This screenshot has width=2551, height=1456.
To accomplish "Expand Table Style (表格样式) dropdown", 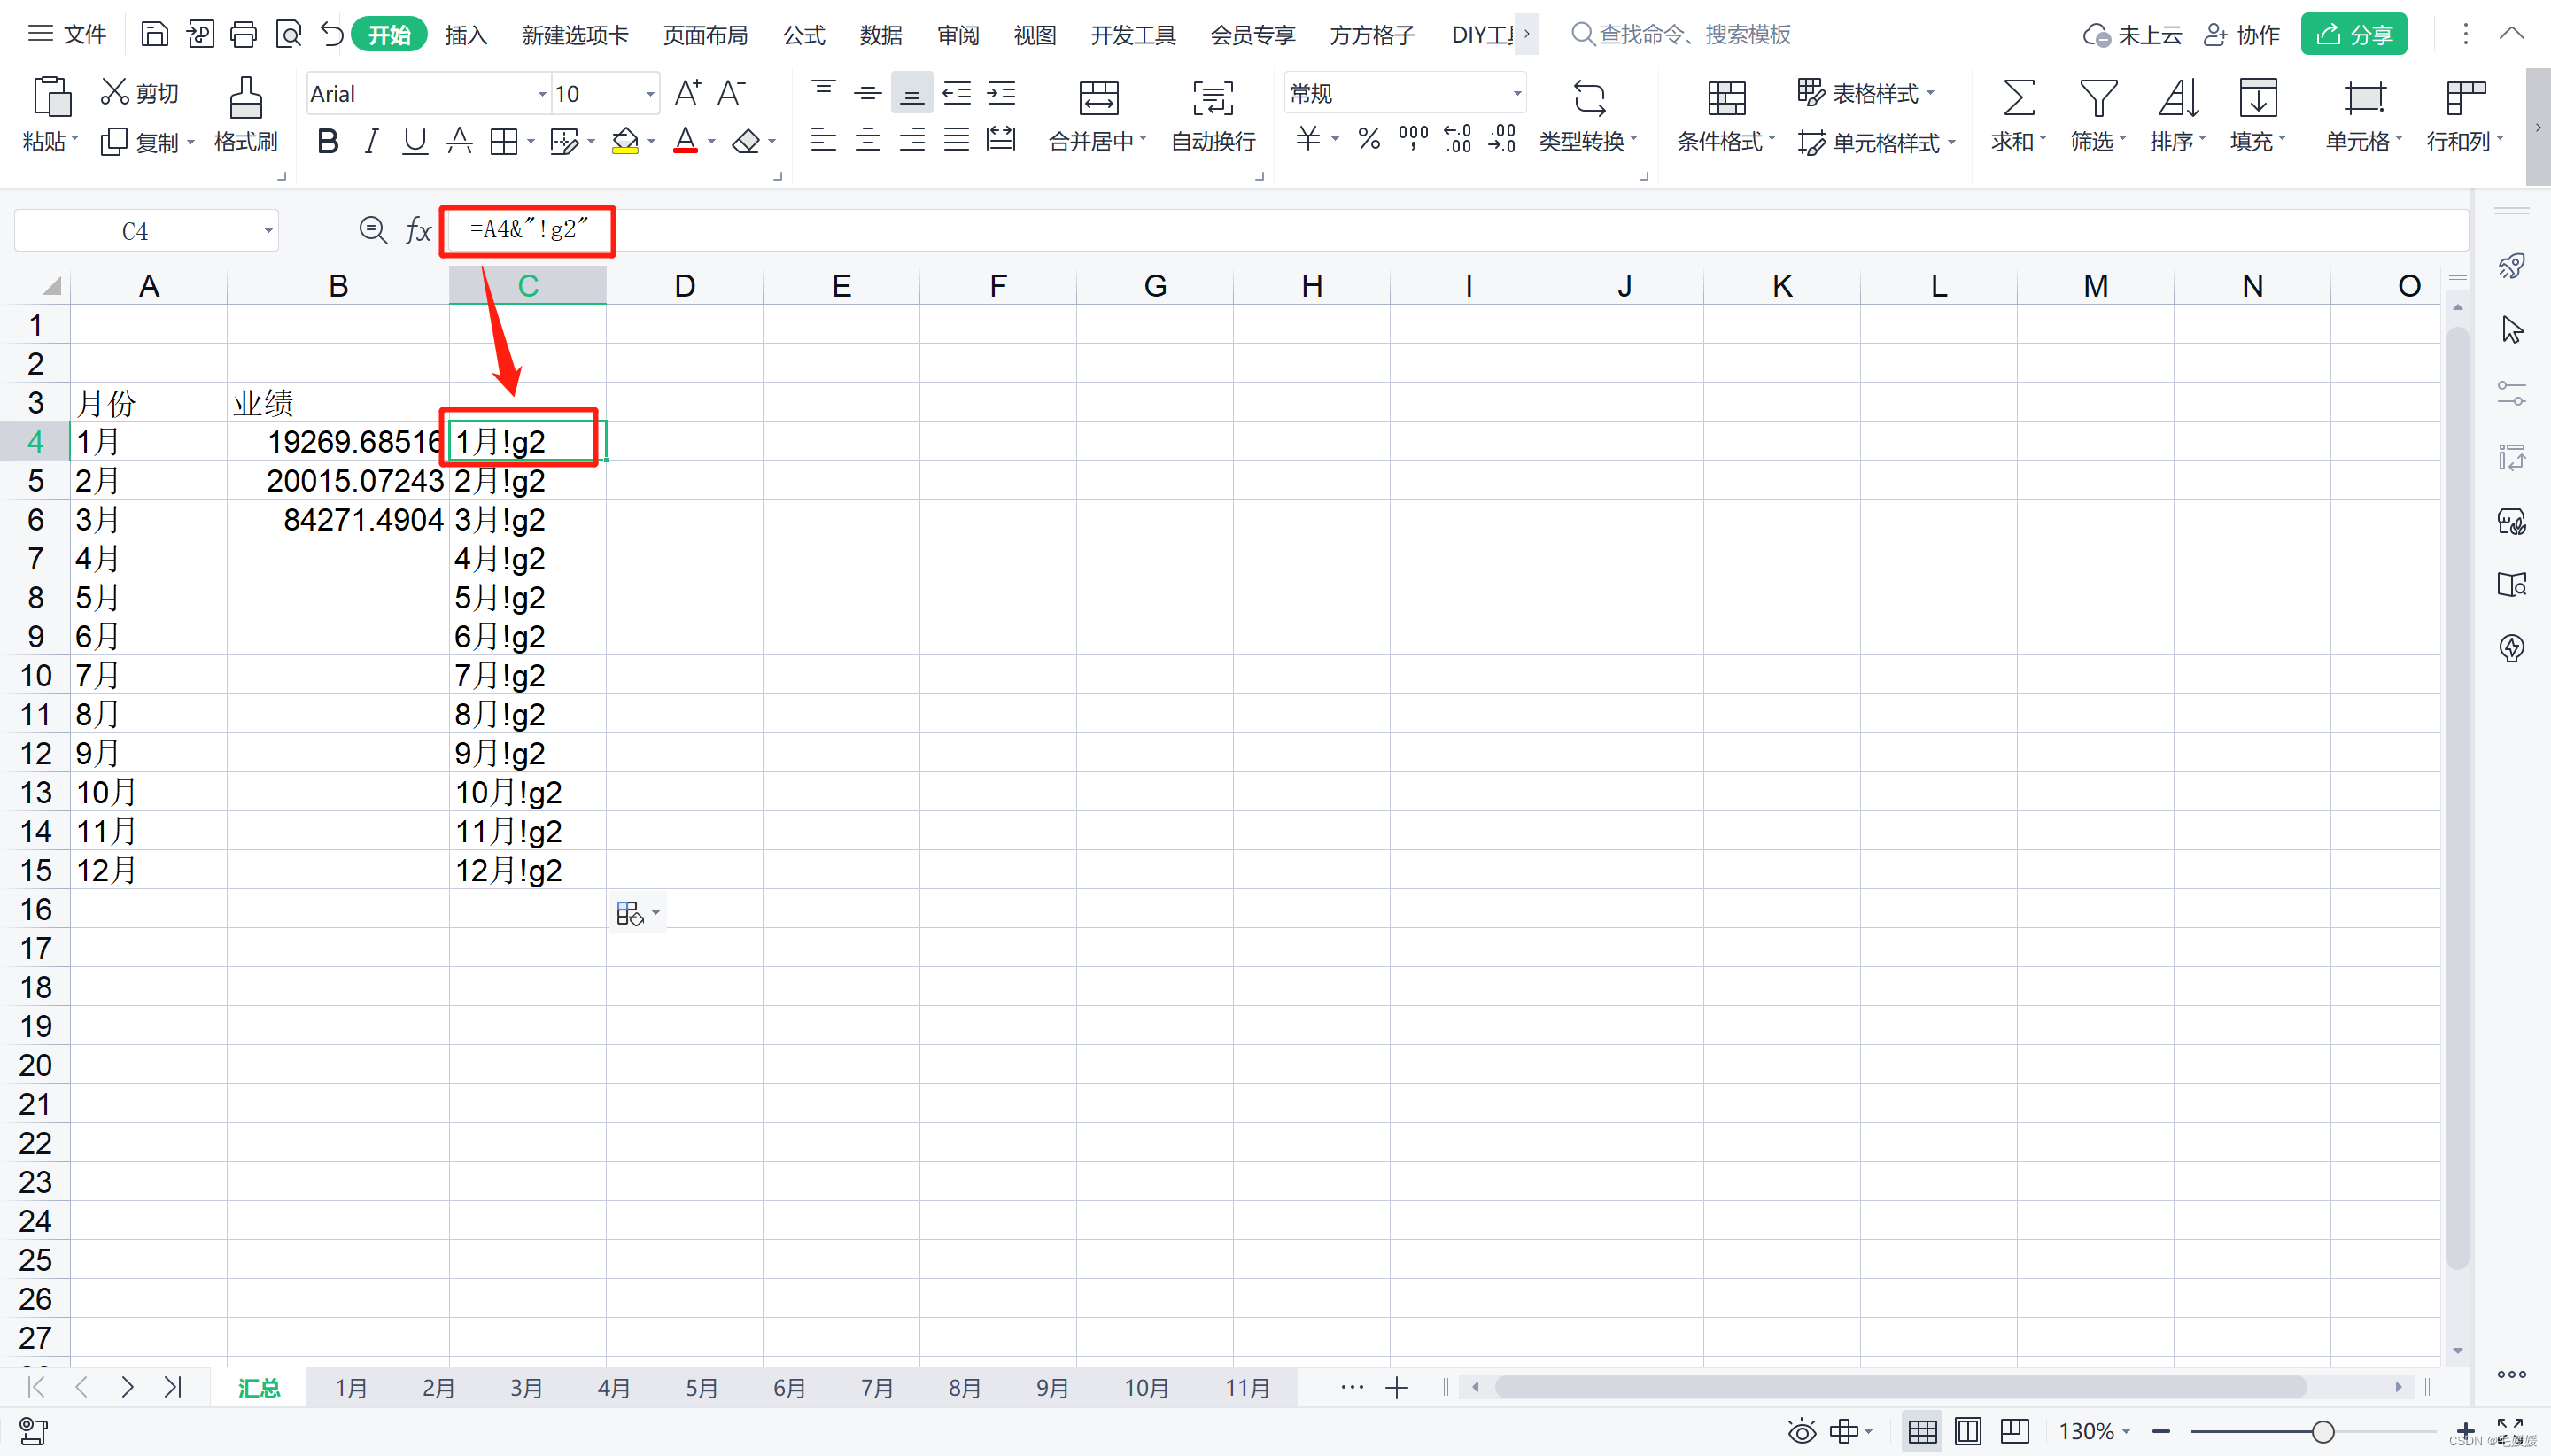I will pos(1930,92).
